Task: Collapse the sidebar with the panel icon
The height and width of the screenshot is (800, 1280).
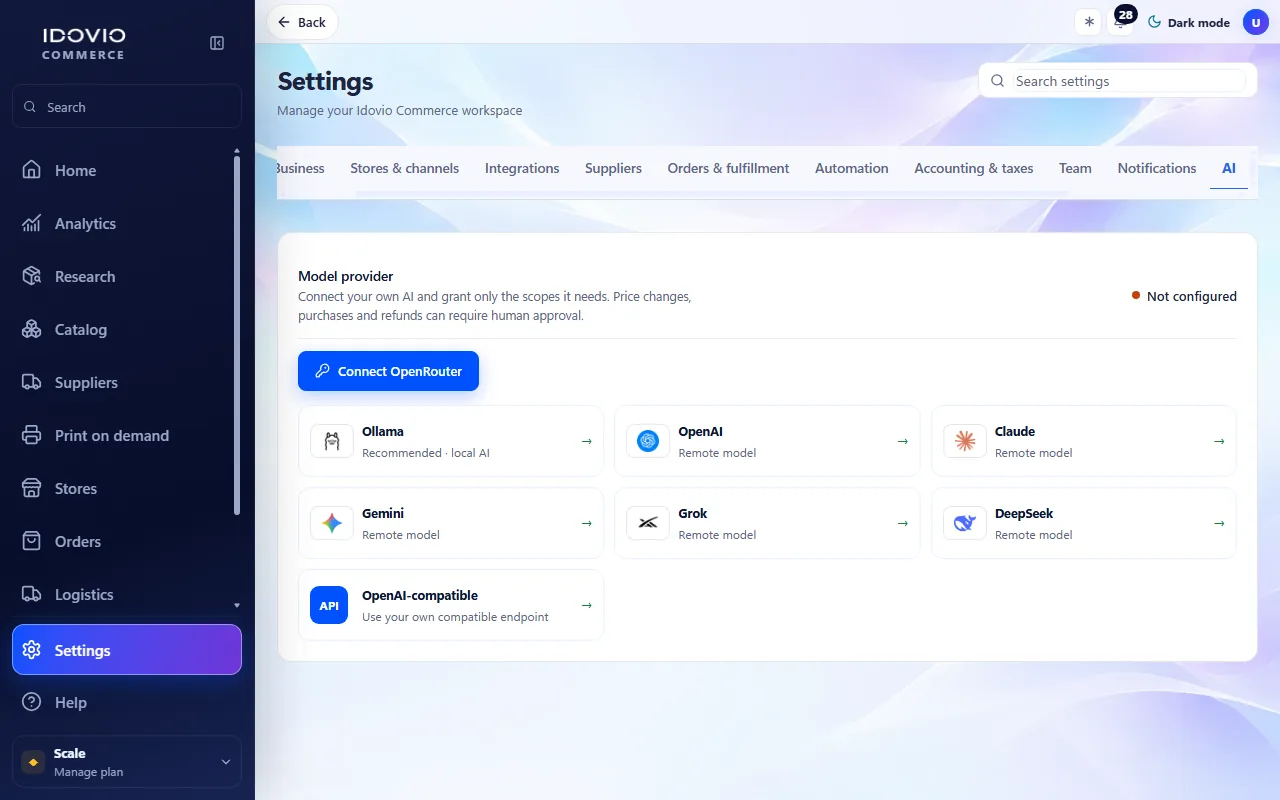Action: 217,43
